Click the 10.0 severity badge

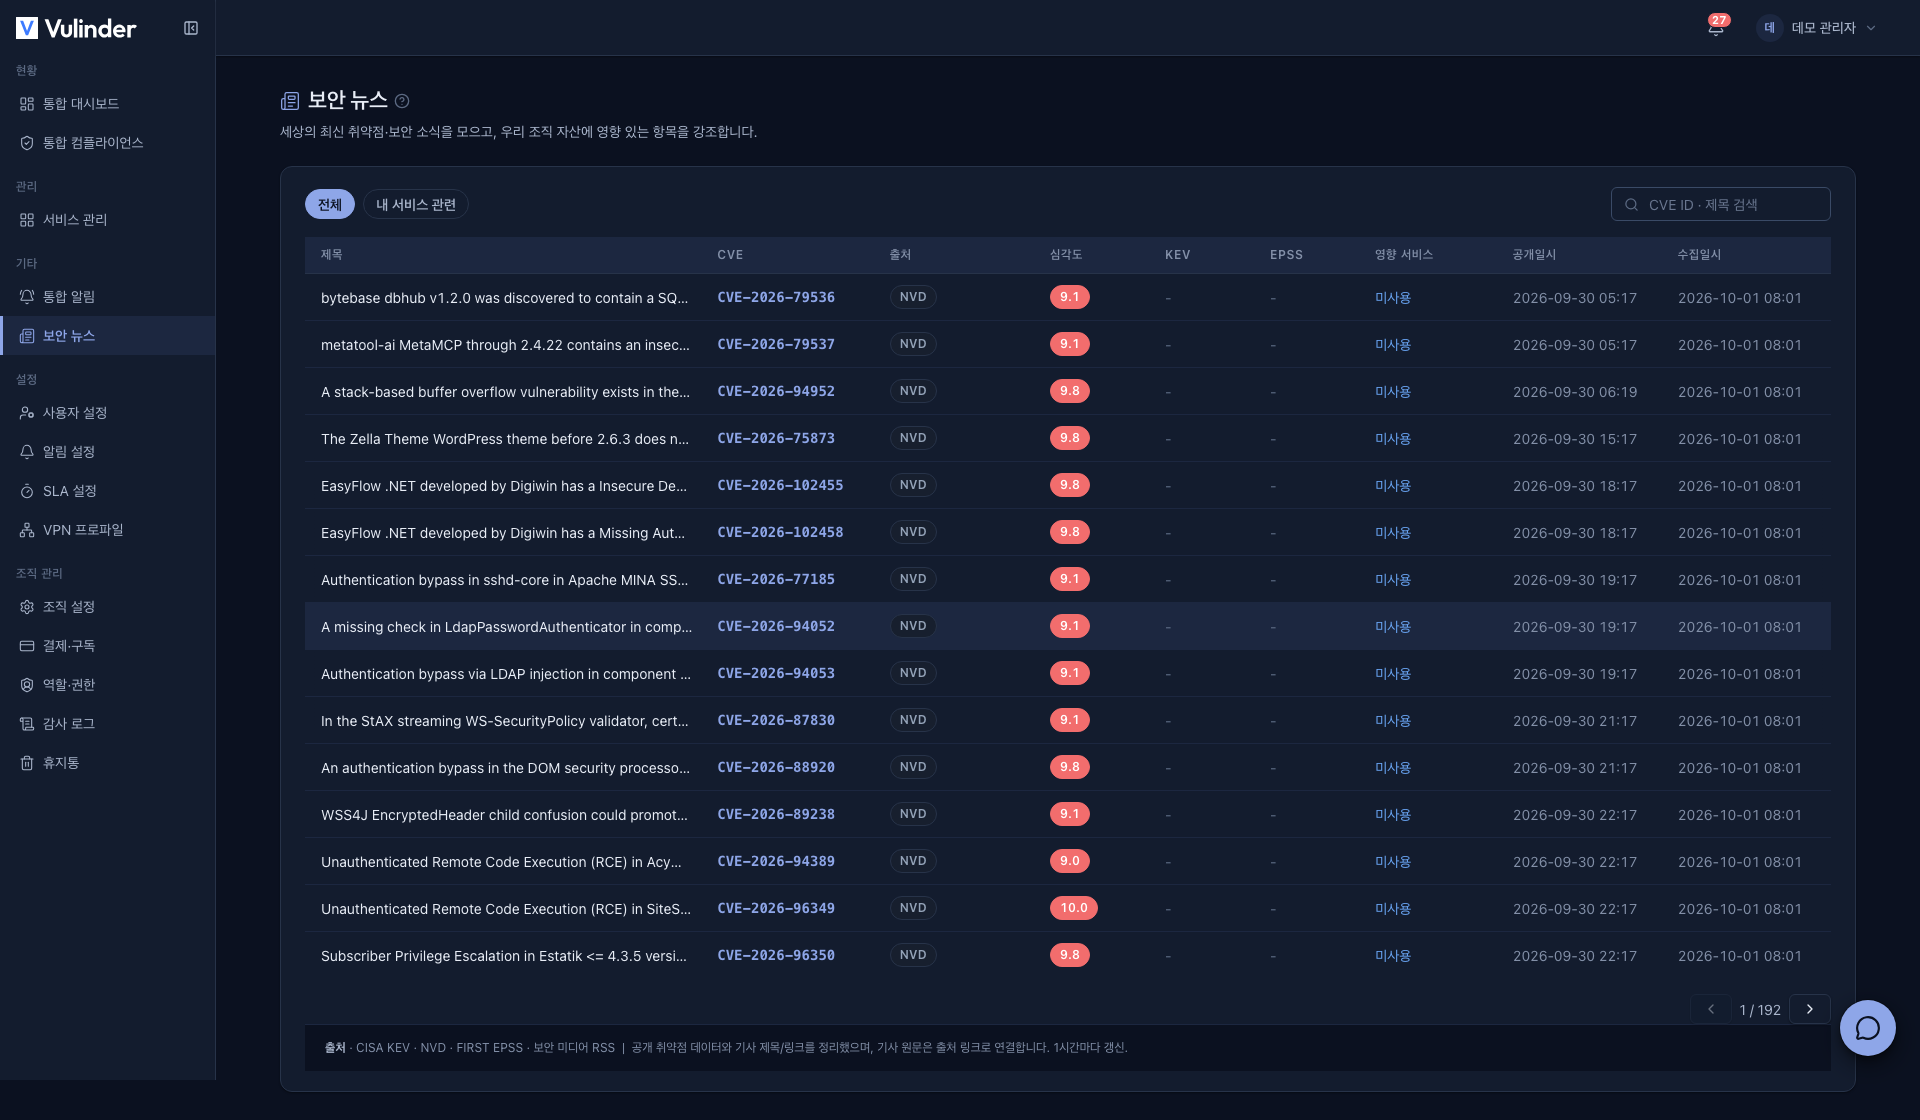[x=1073, y=909]
